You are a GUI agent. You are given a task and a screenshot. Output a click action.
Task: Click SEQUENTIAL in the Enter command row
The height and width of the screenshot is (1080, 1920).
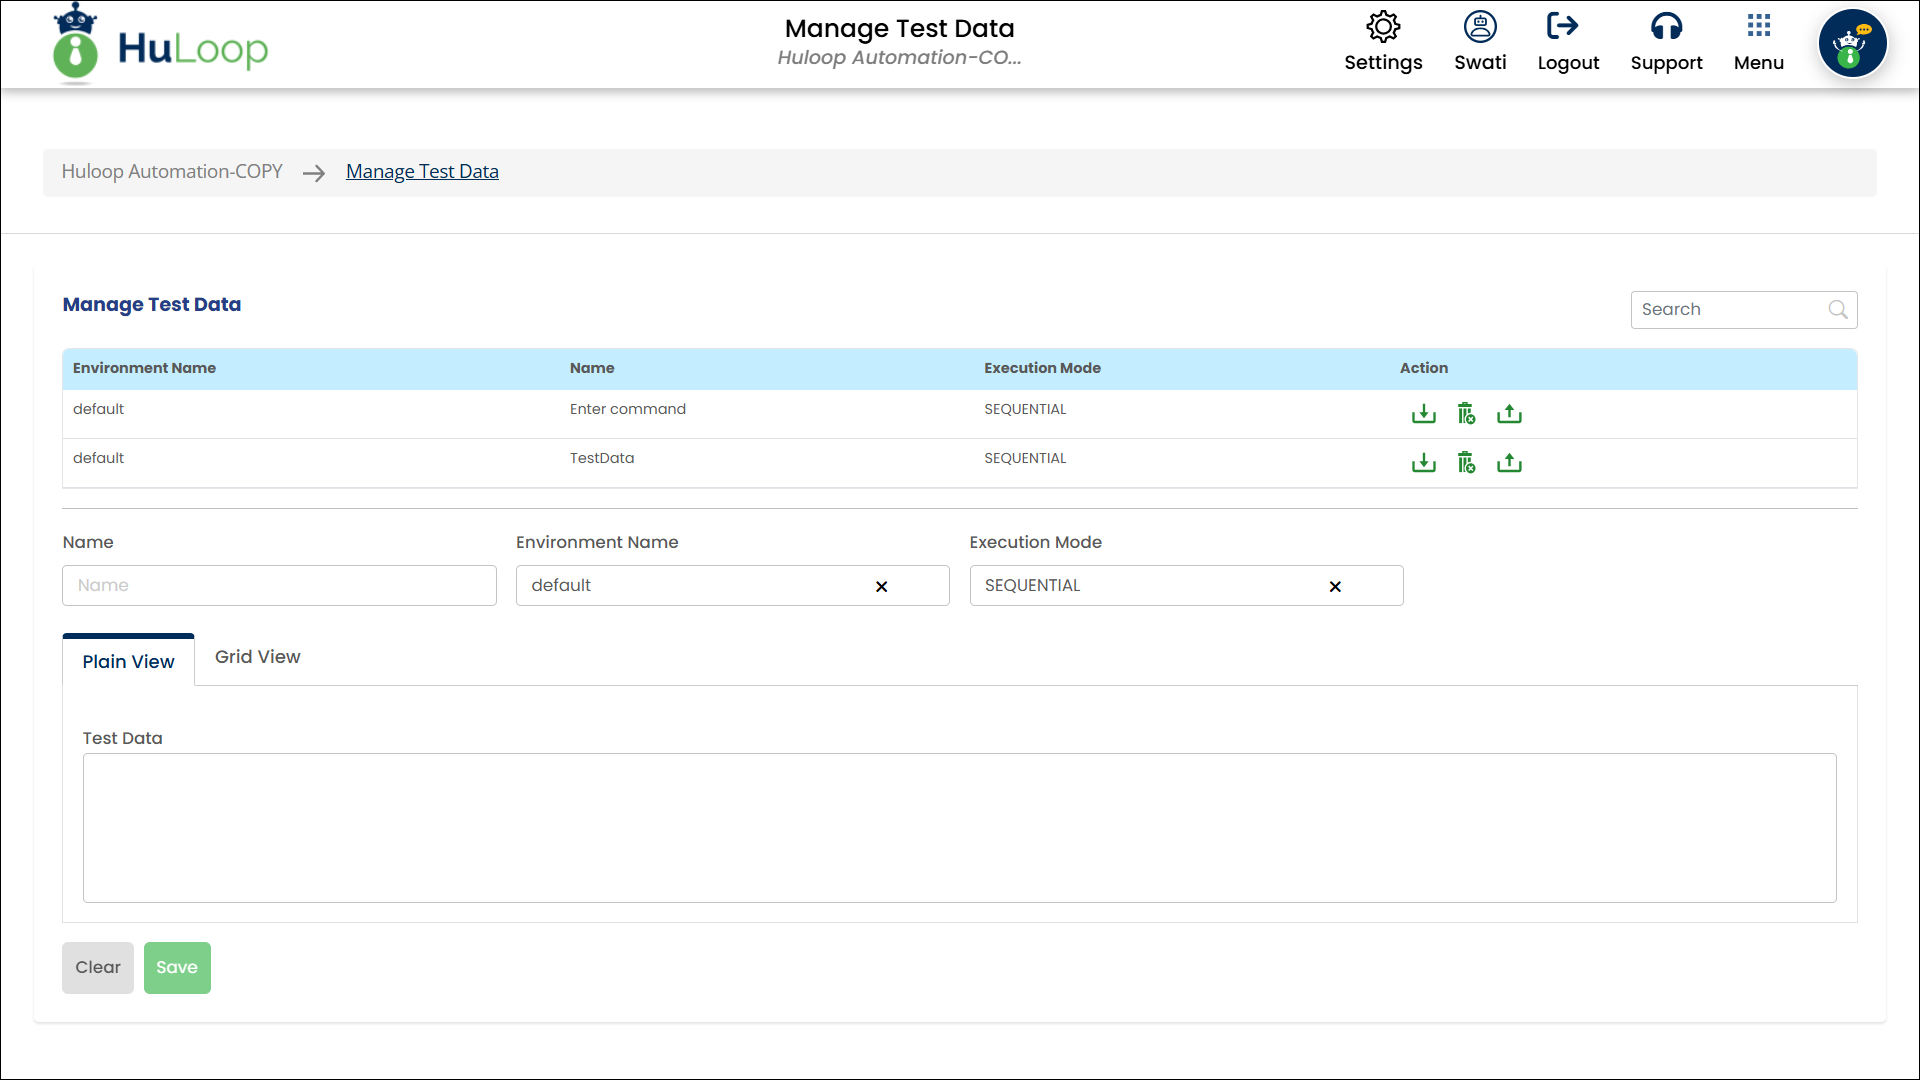[1025, 409]
